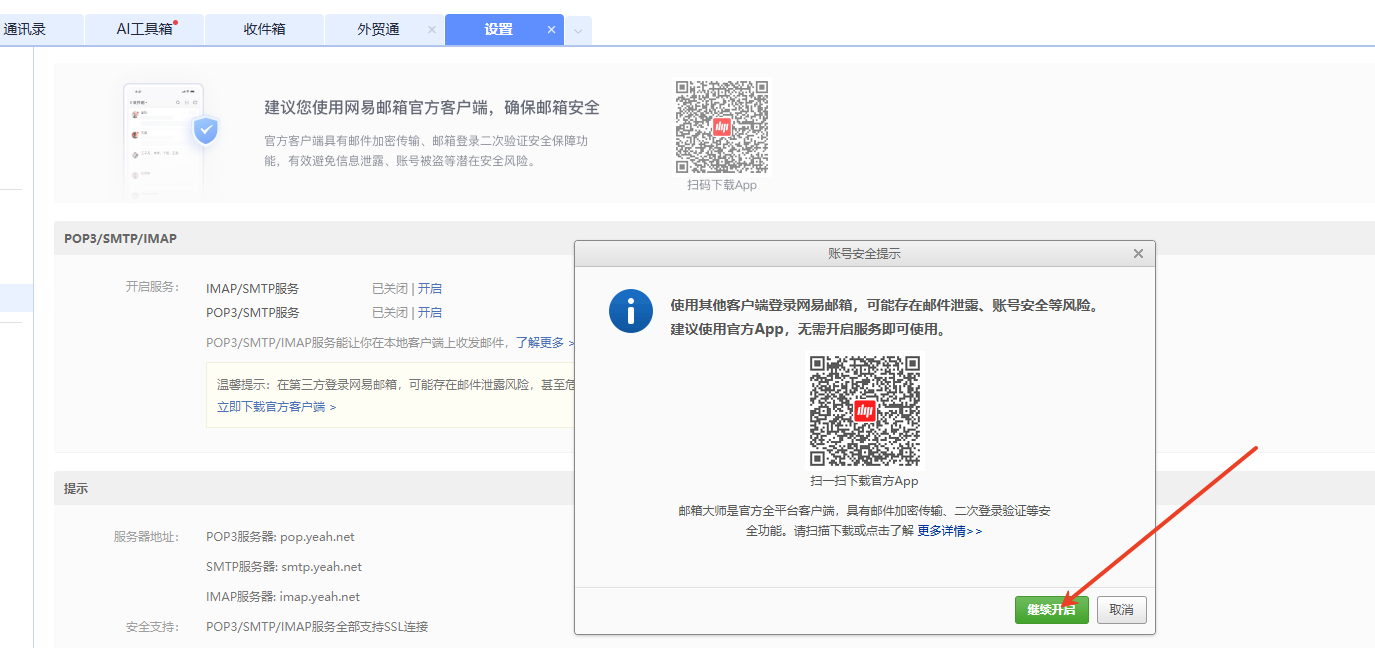Enable the IMAP/SMTP服务 via its 开启 link
The height and width of the screenshot is (648, 1375).
pyautogui.click(x=430, y=288)
